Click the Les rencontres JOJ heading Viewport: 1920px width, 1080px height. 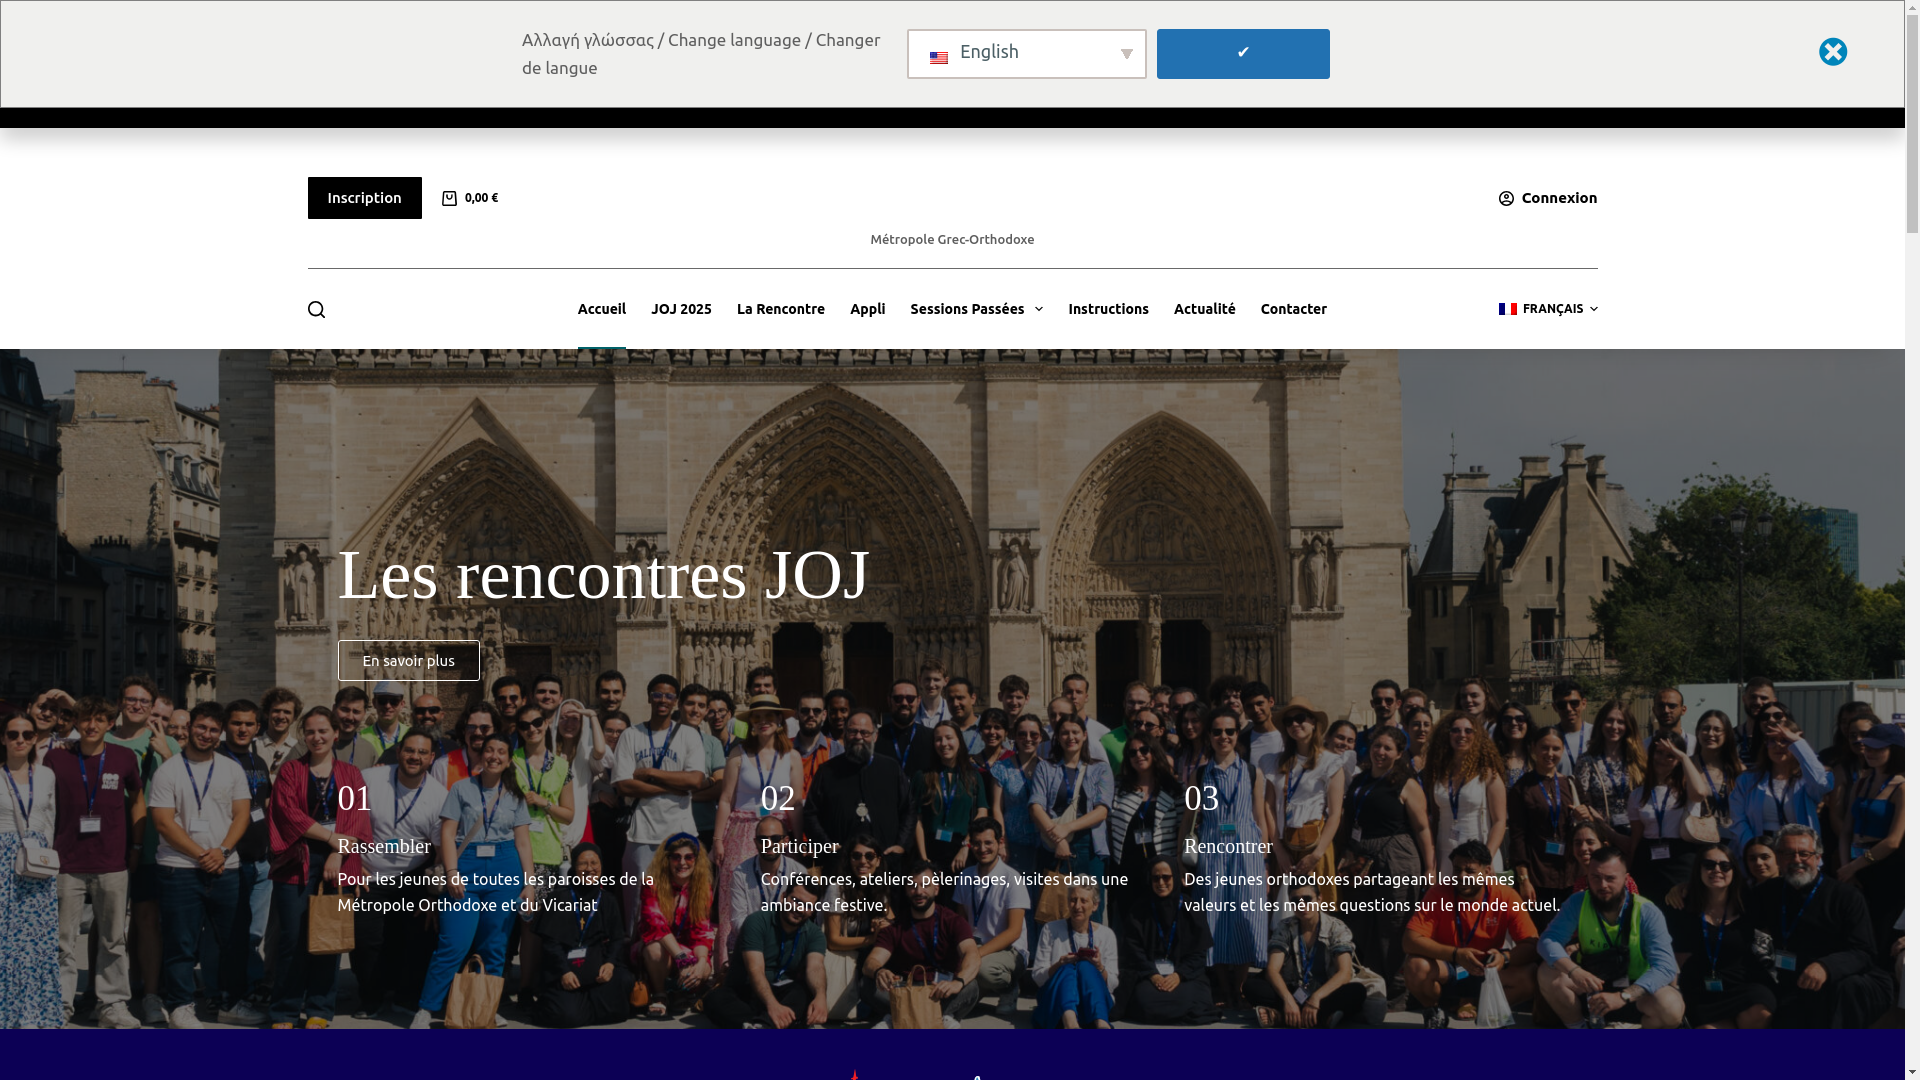pos(603,575)
